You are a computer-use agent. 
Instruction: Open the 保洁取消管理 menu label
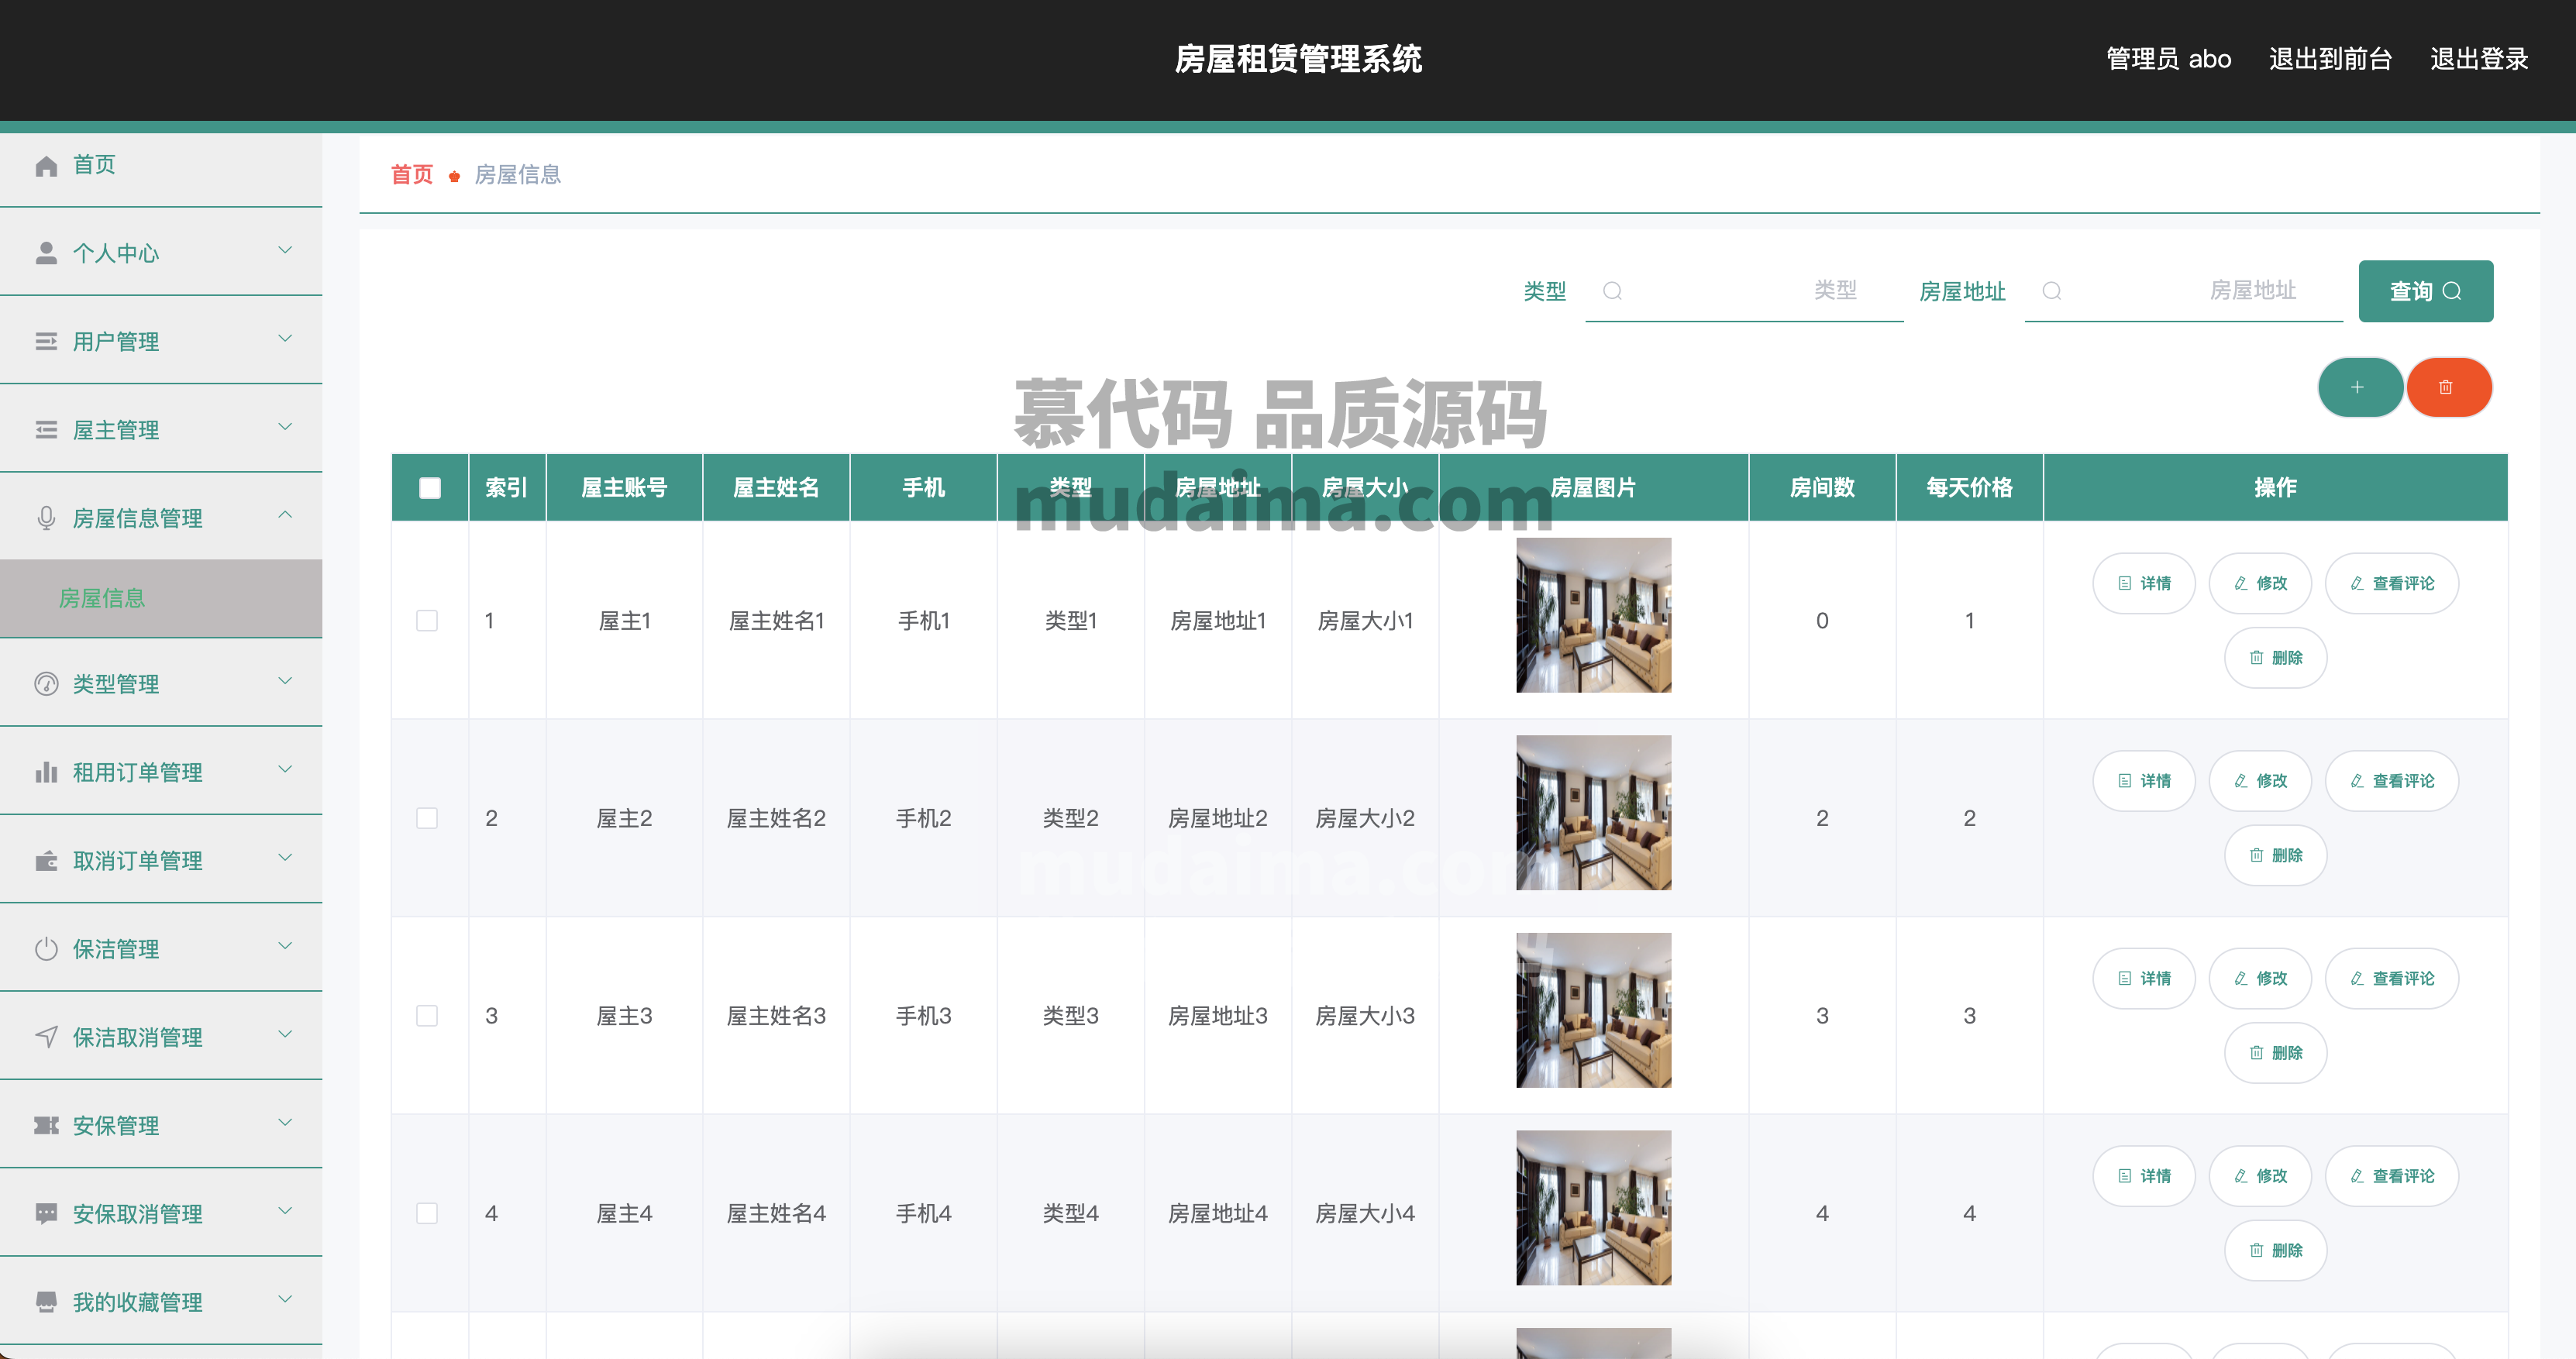tap(138, 1038)
